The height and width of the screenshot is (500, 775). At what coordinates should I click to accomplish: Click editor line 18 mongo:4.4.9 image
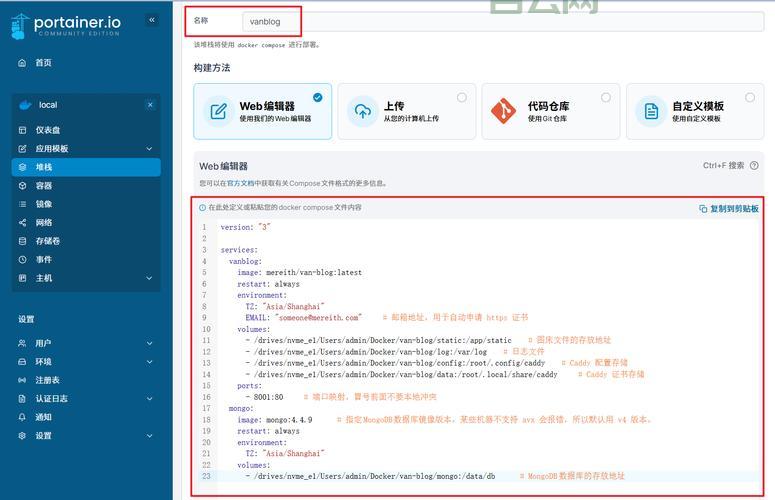click(x=275, y=420)
